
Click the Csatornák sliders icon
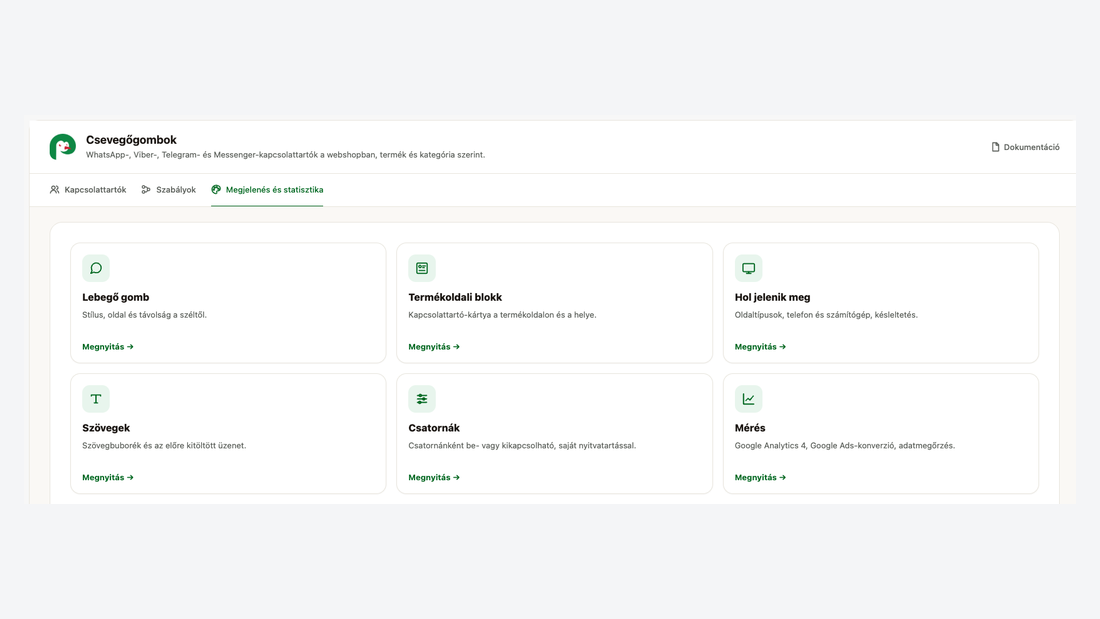coord(422,399)
